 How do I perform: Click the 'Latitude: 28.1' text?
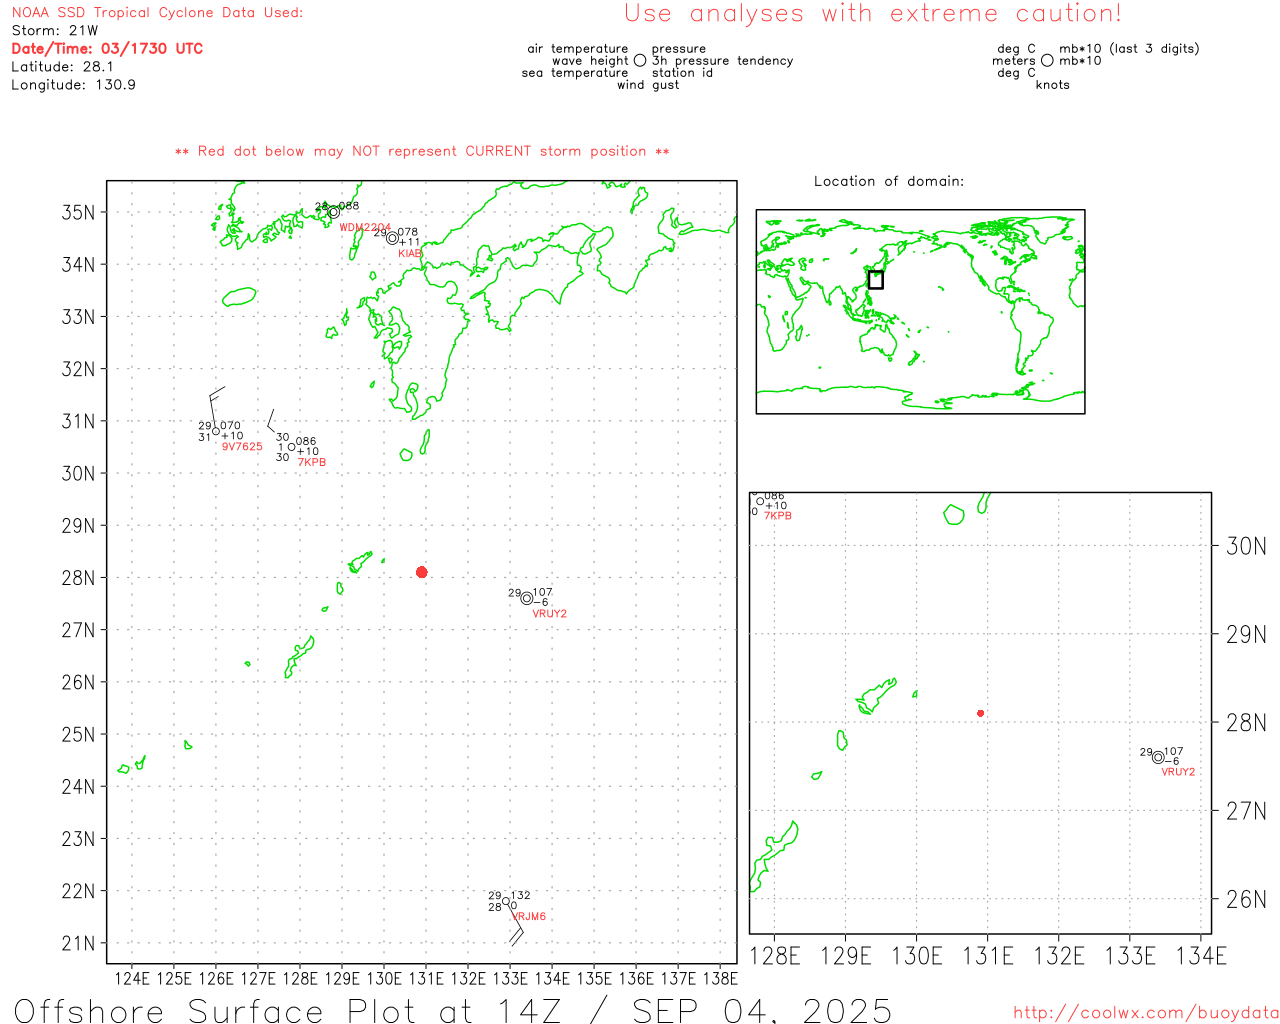tap(62, 67)
